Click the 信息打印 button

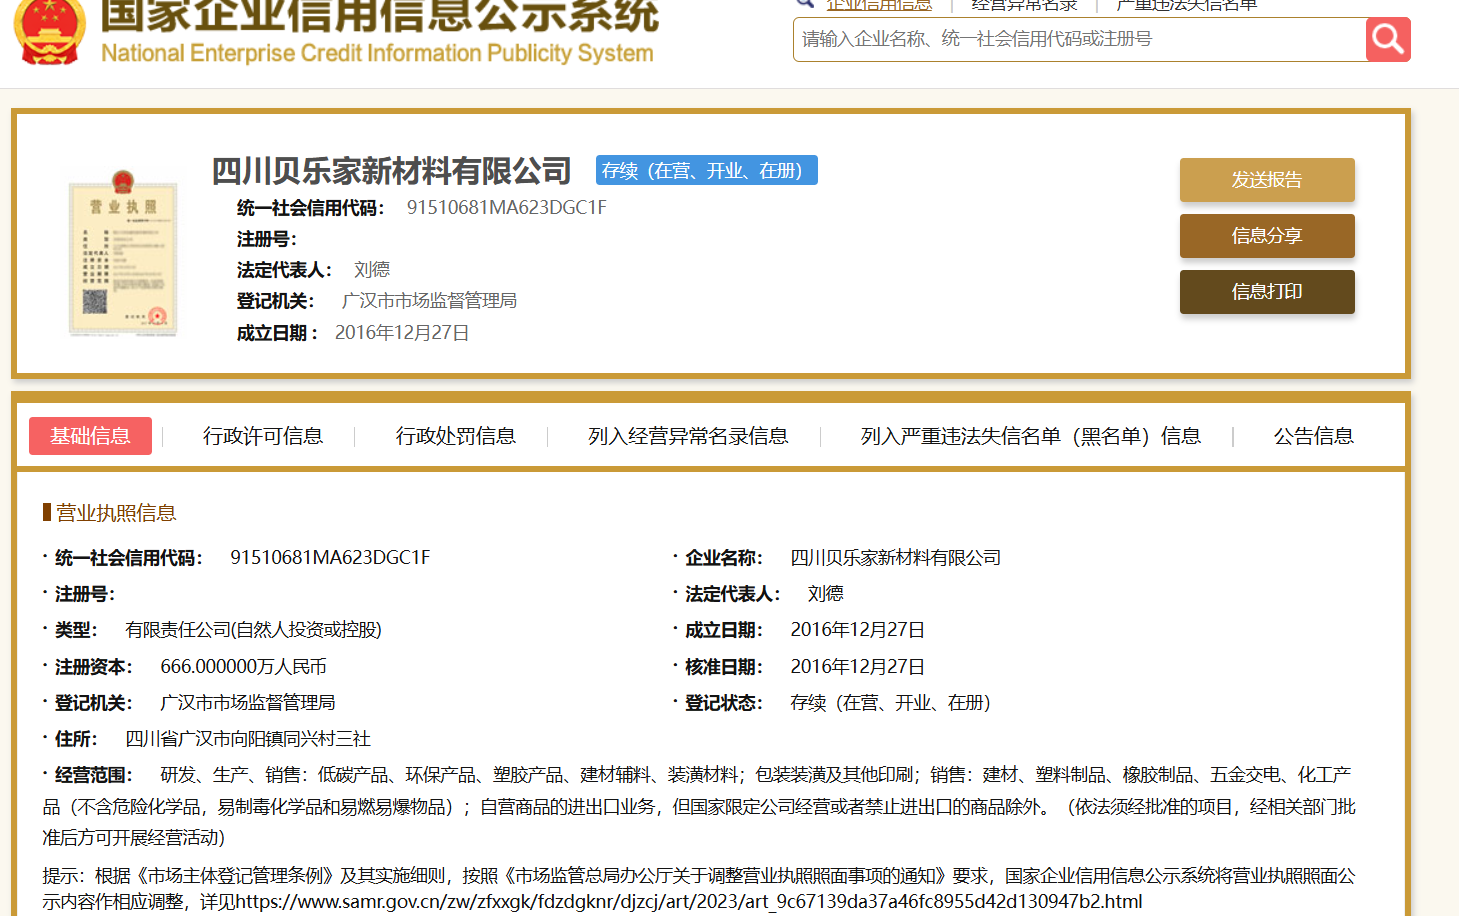click(1267, 292)
